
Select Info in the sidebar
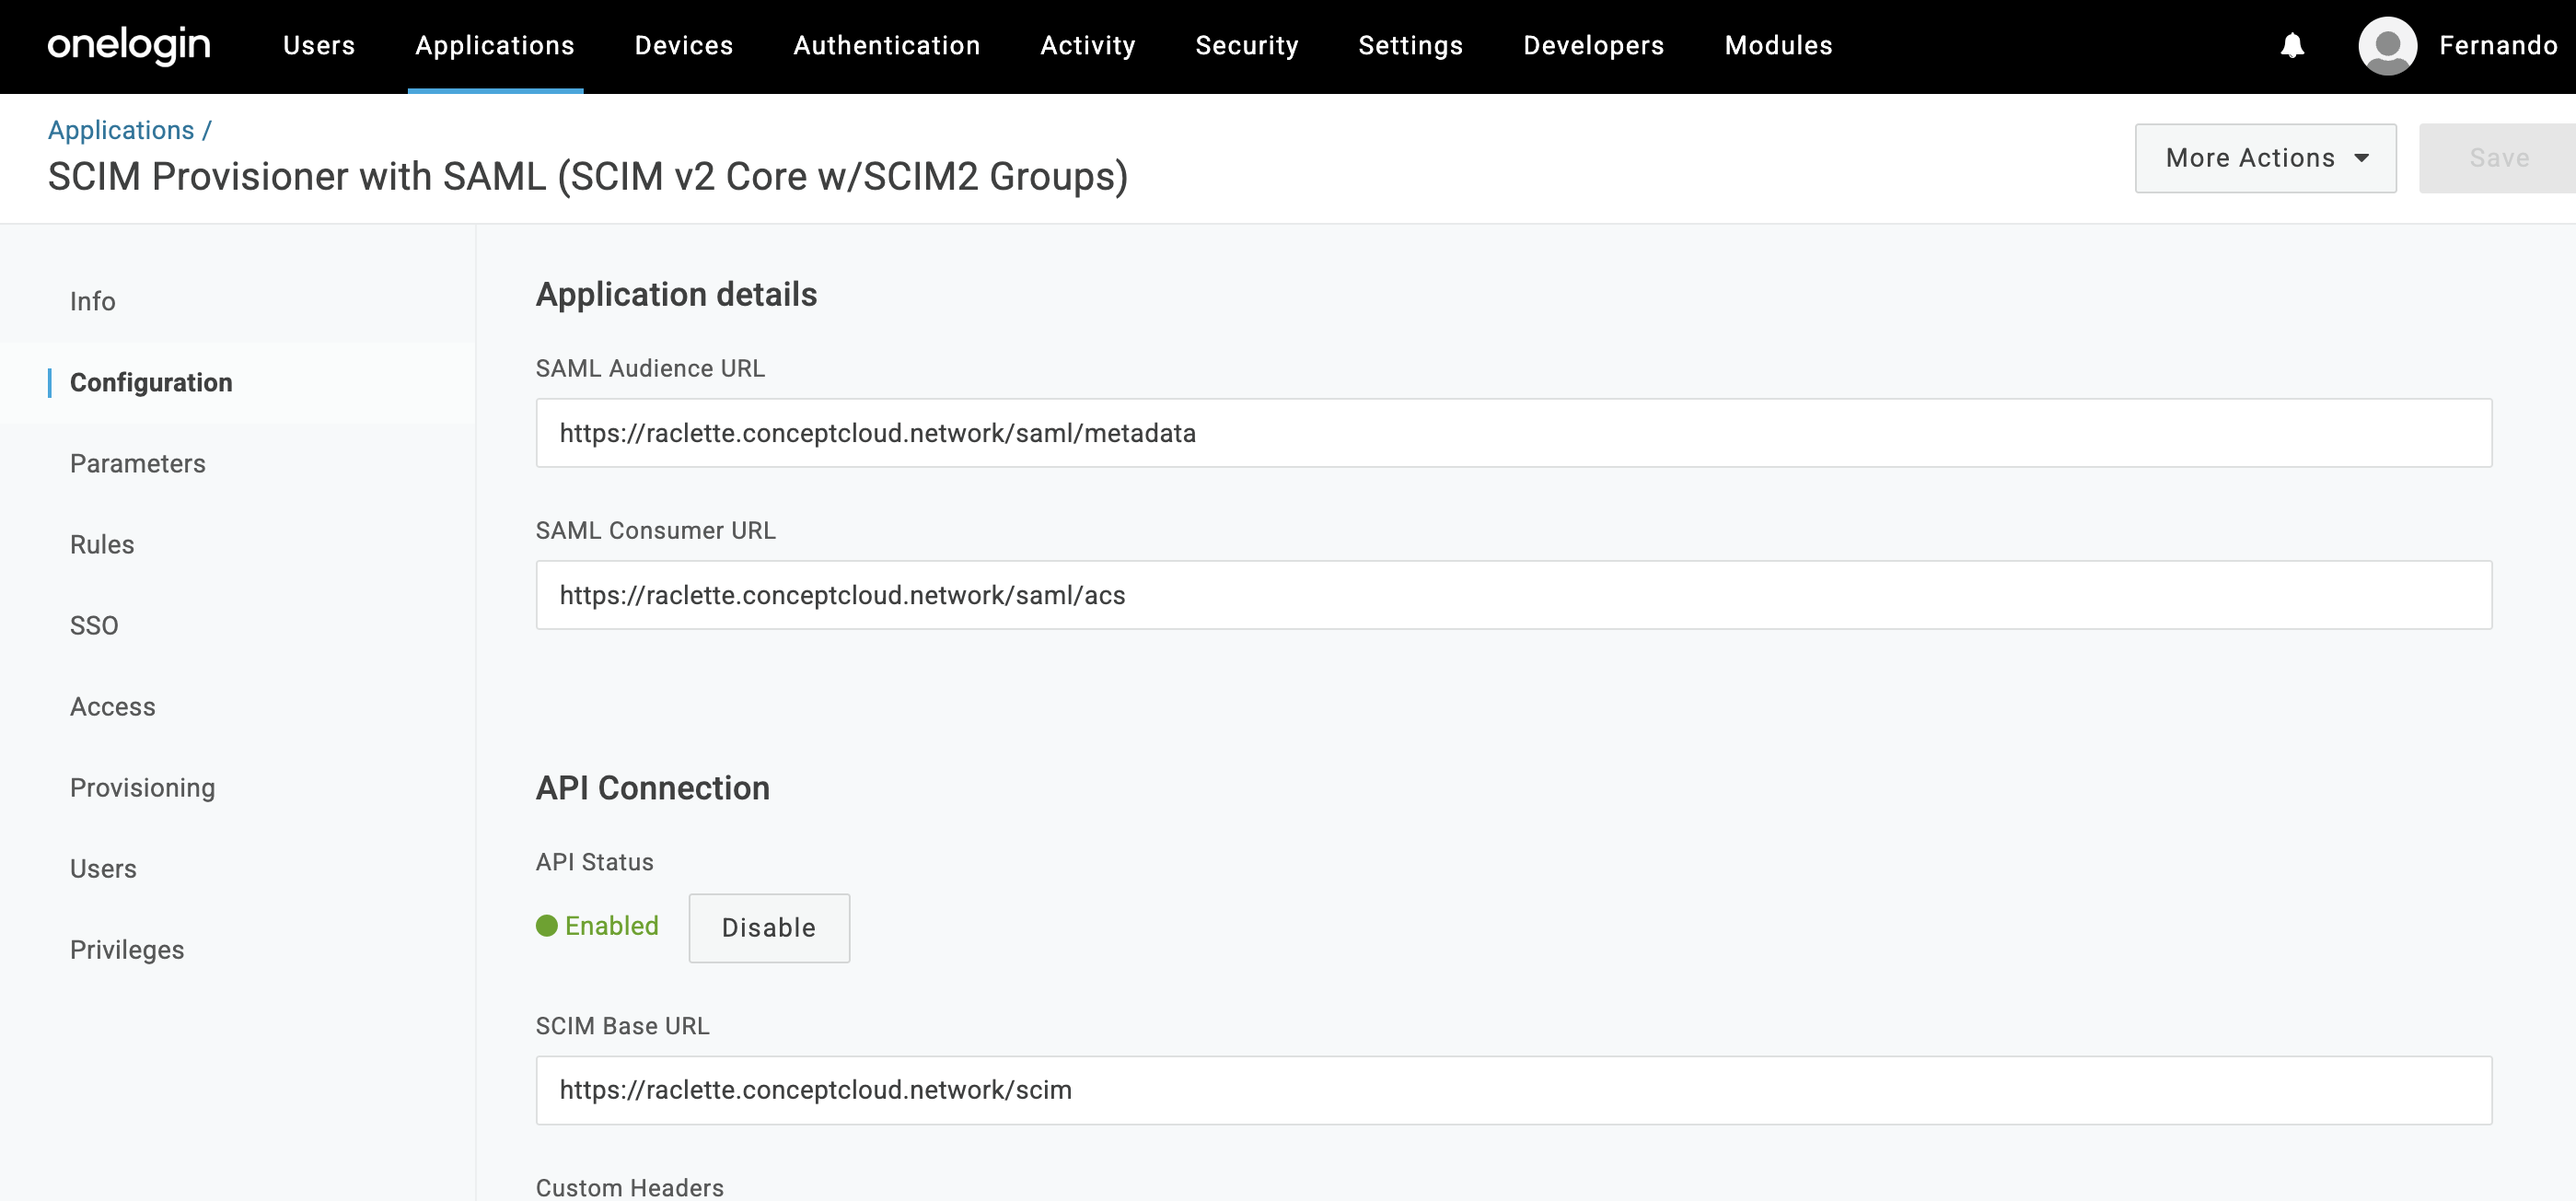click(92, 301)
